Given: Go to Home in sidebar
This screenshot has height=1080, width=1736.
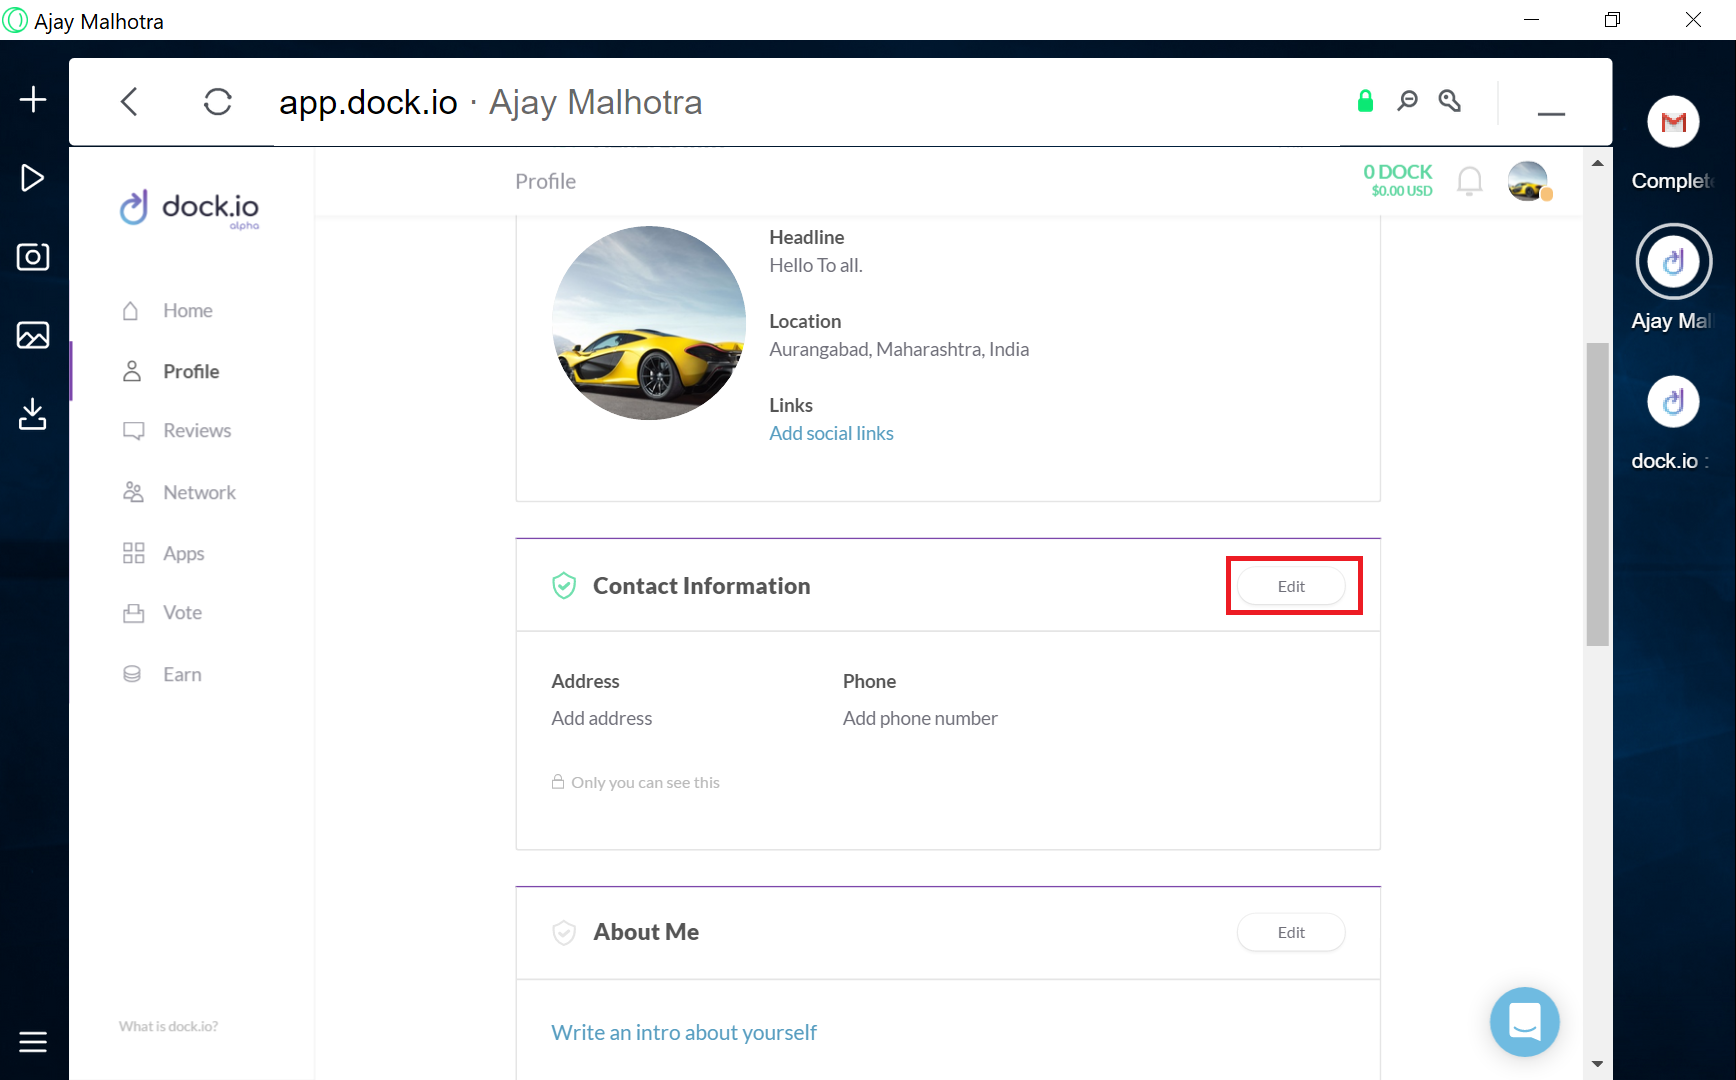Looking at the screenshot, I should pyautogui.click(x=187, y=311).
